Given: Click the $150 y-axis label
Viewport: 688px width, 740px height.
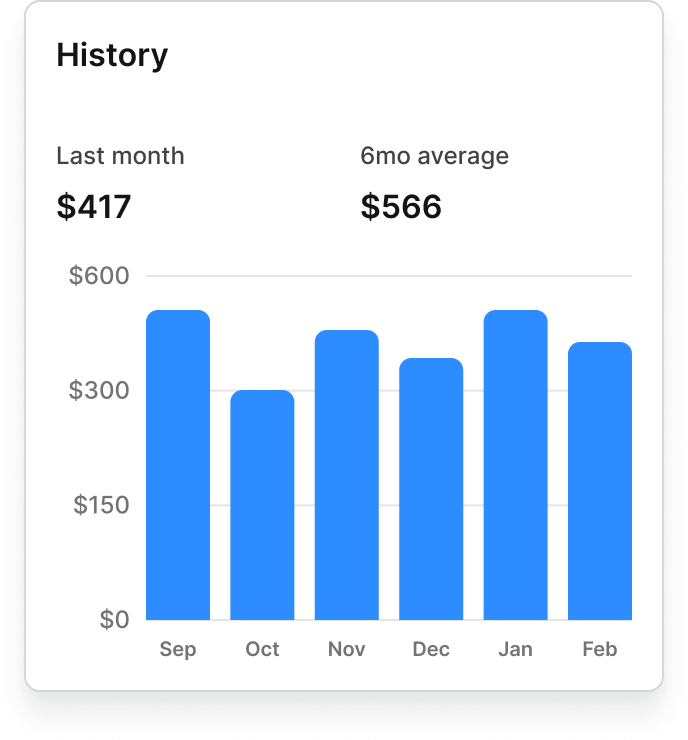Looking at the screenshot, I should (101, 505).
